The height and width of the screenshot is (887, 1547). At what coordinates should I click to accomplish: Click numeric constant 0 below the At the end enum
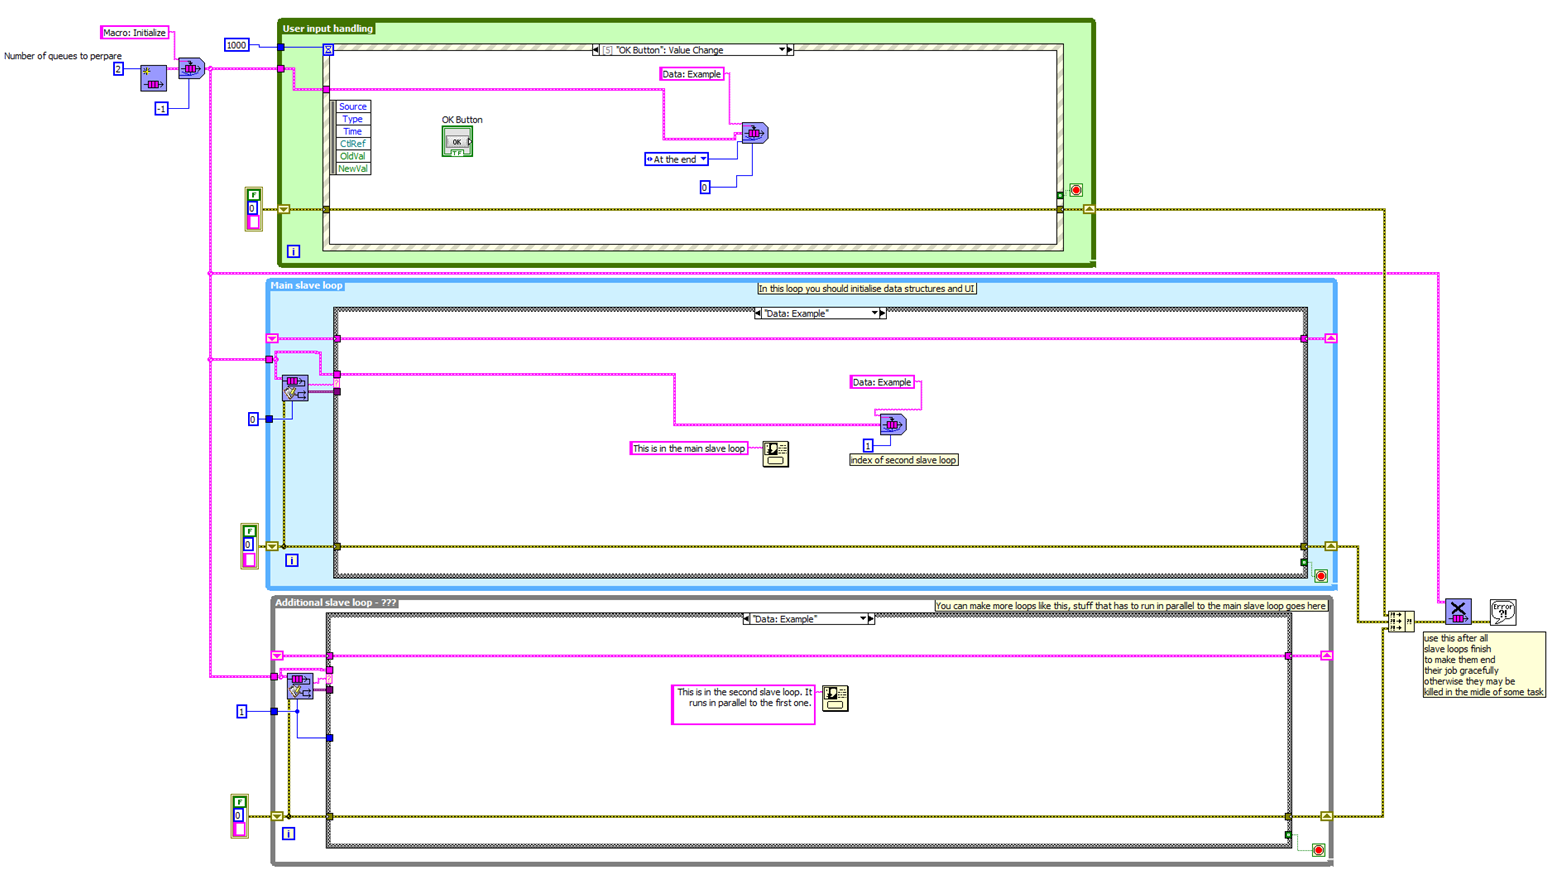[704, 187]
